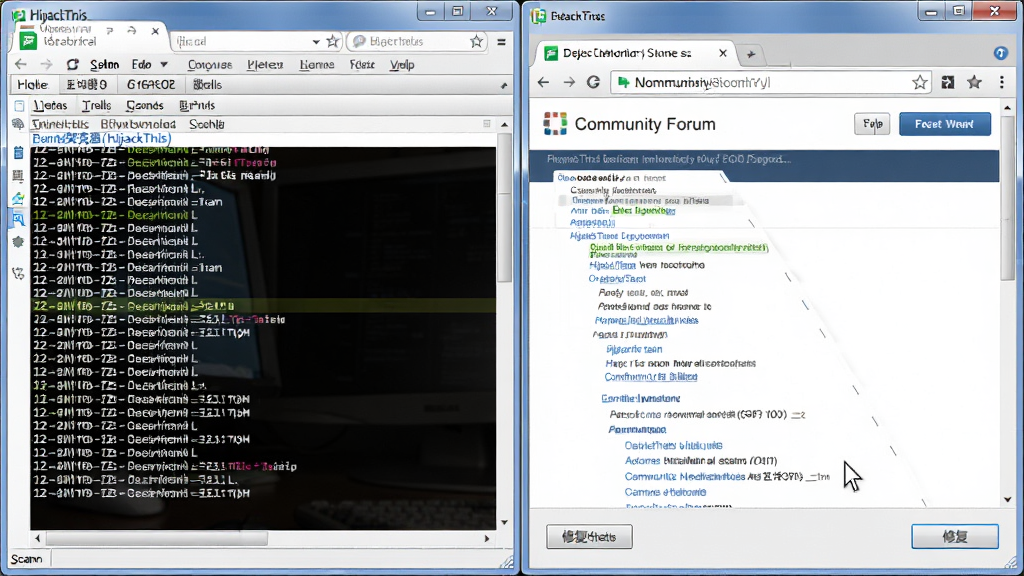Click the Community Forum colorful logo
Viewport: 1024px width, 576px height.
(555, 123)
